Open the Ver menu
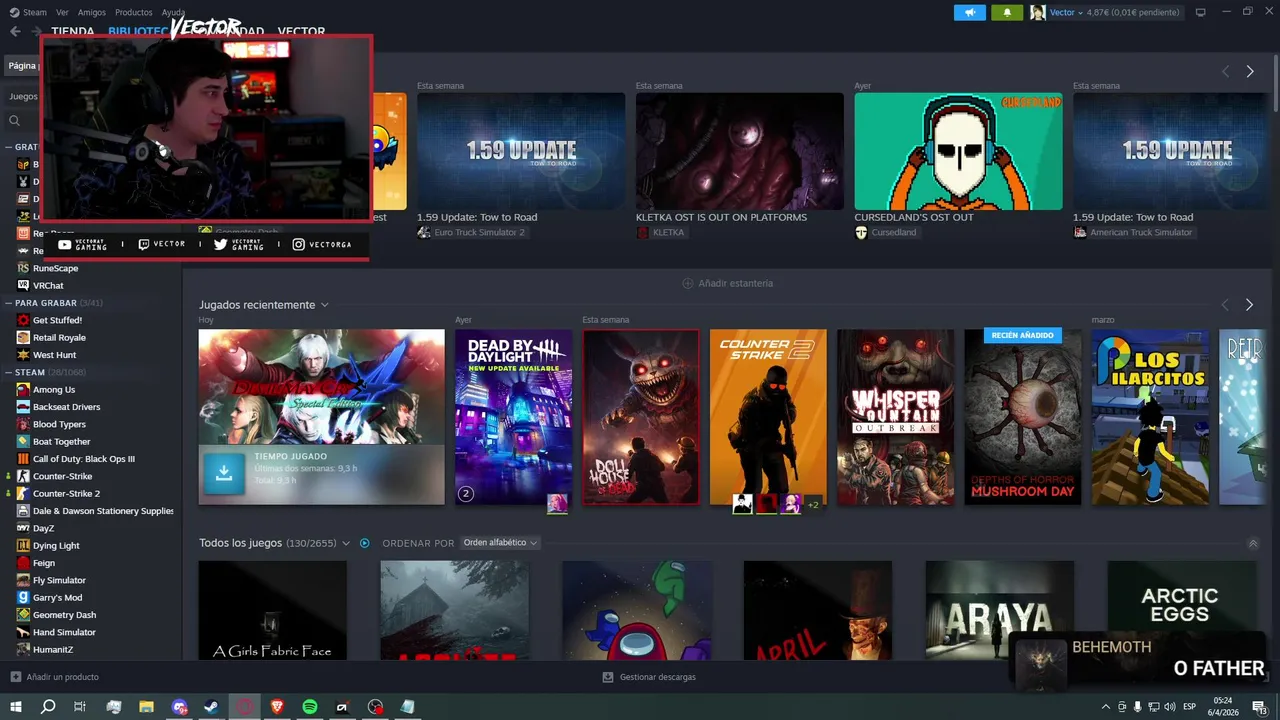The image size is (1280, 720). tap(62, 12)
